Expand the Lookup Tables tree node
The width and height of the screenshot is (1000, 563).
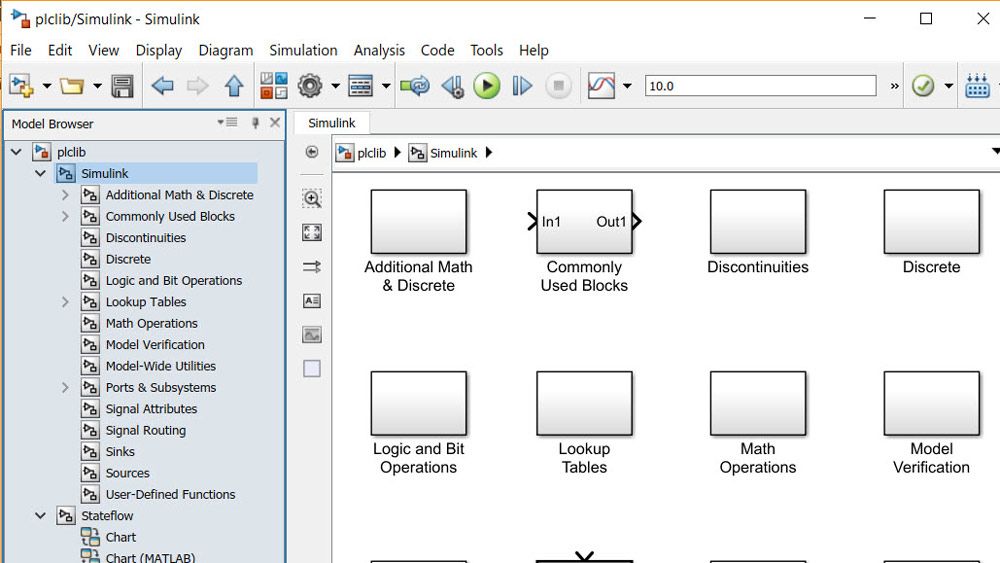(x=65, y=302)
